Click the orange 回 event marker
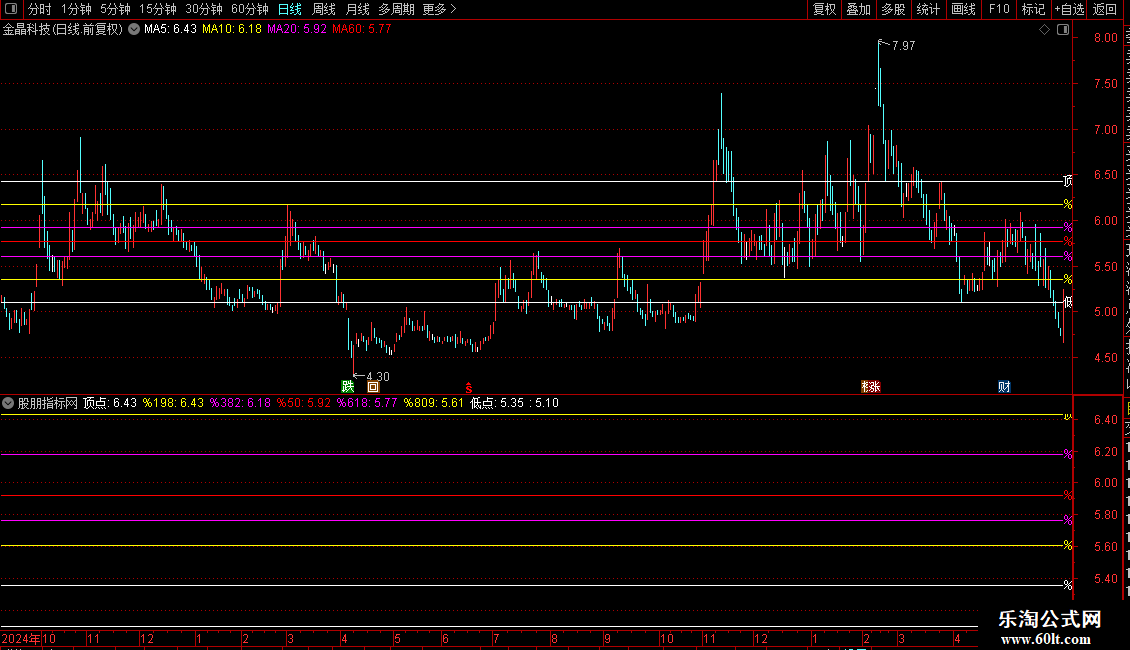 373,387
